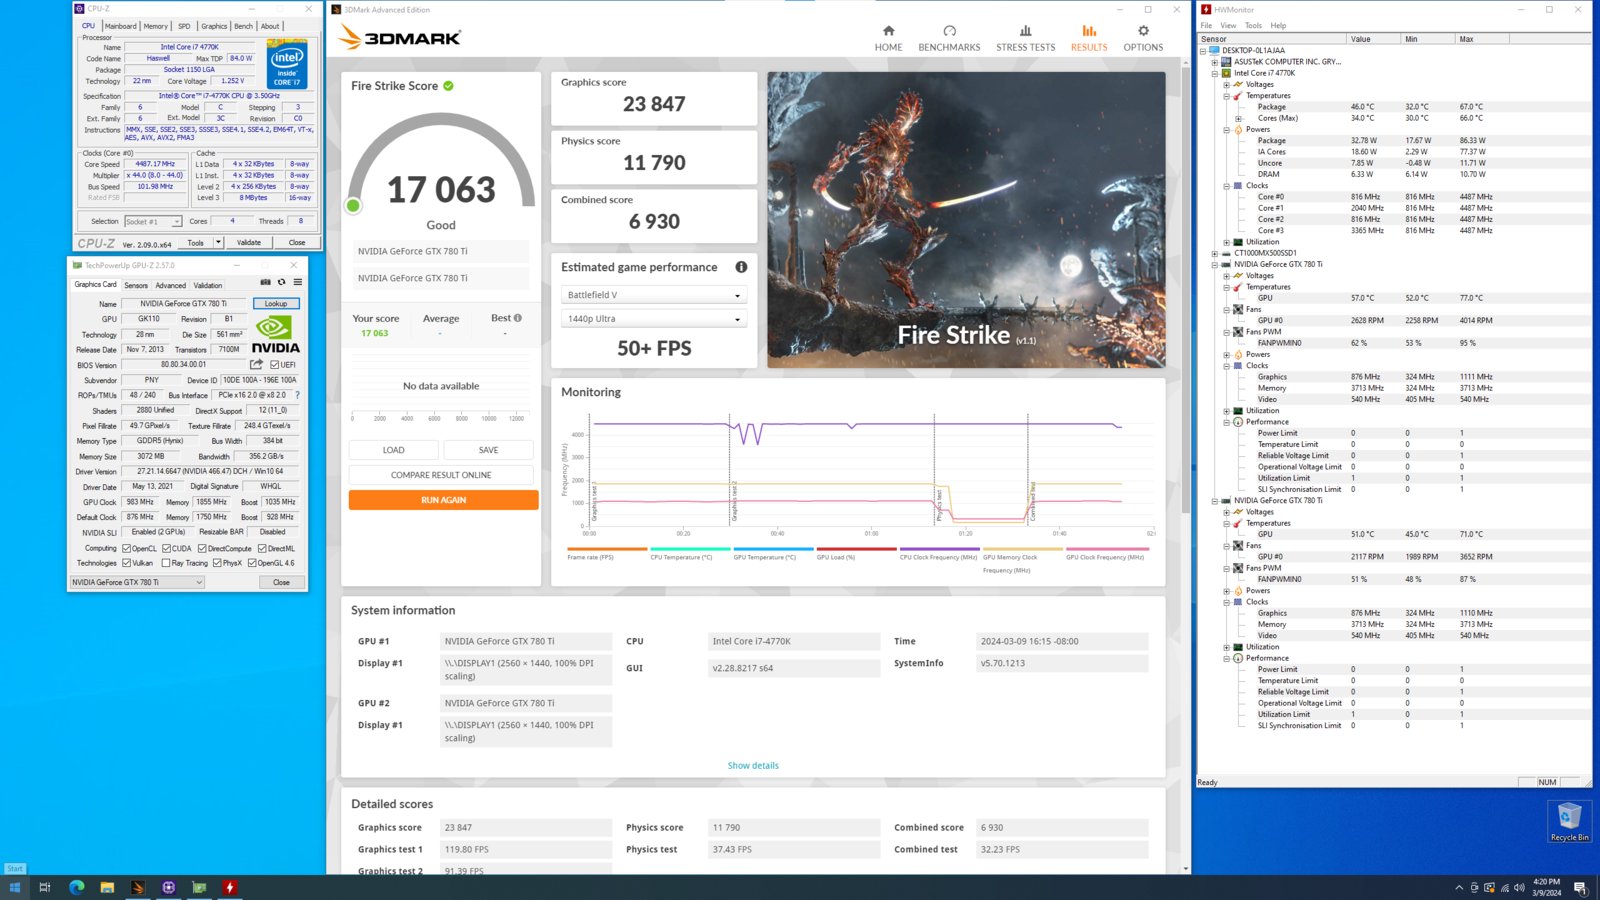1600x900 pixels.
Task: Open the Socket #1 selection dropdown in CPU-Z
Action: coord(153,222)
